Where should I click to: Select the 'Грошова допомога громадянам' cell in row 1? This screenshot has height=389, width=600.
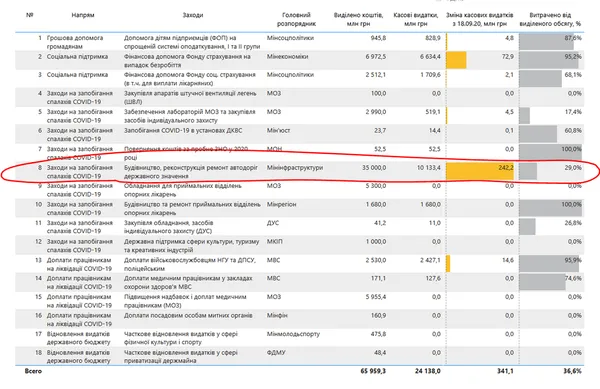pos(75,42)
